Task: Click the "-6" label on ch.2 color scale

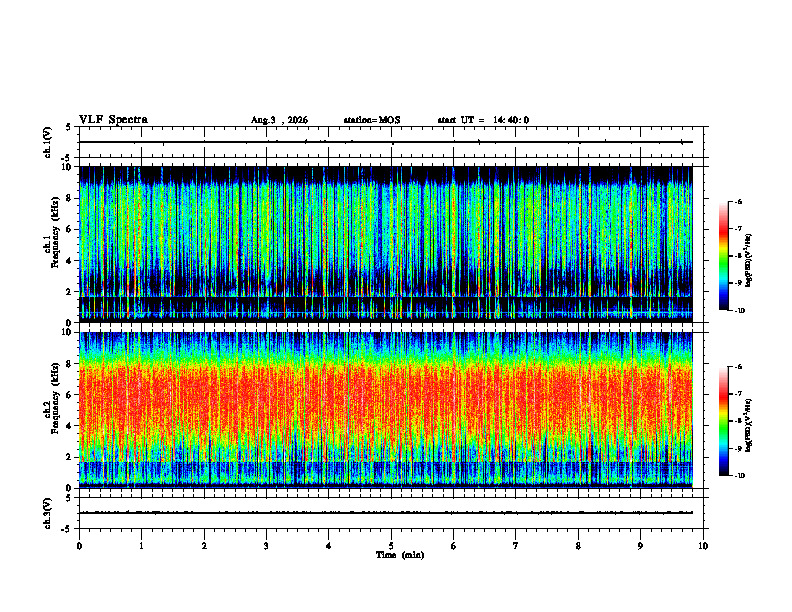Action: click(x=737, y=367)
